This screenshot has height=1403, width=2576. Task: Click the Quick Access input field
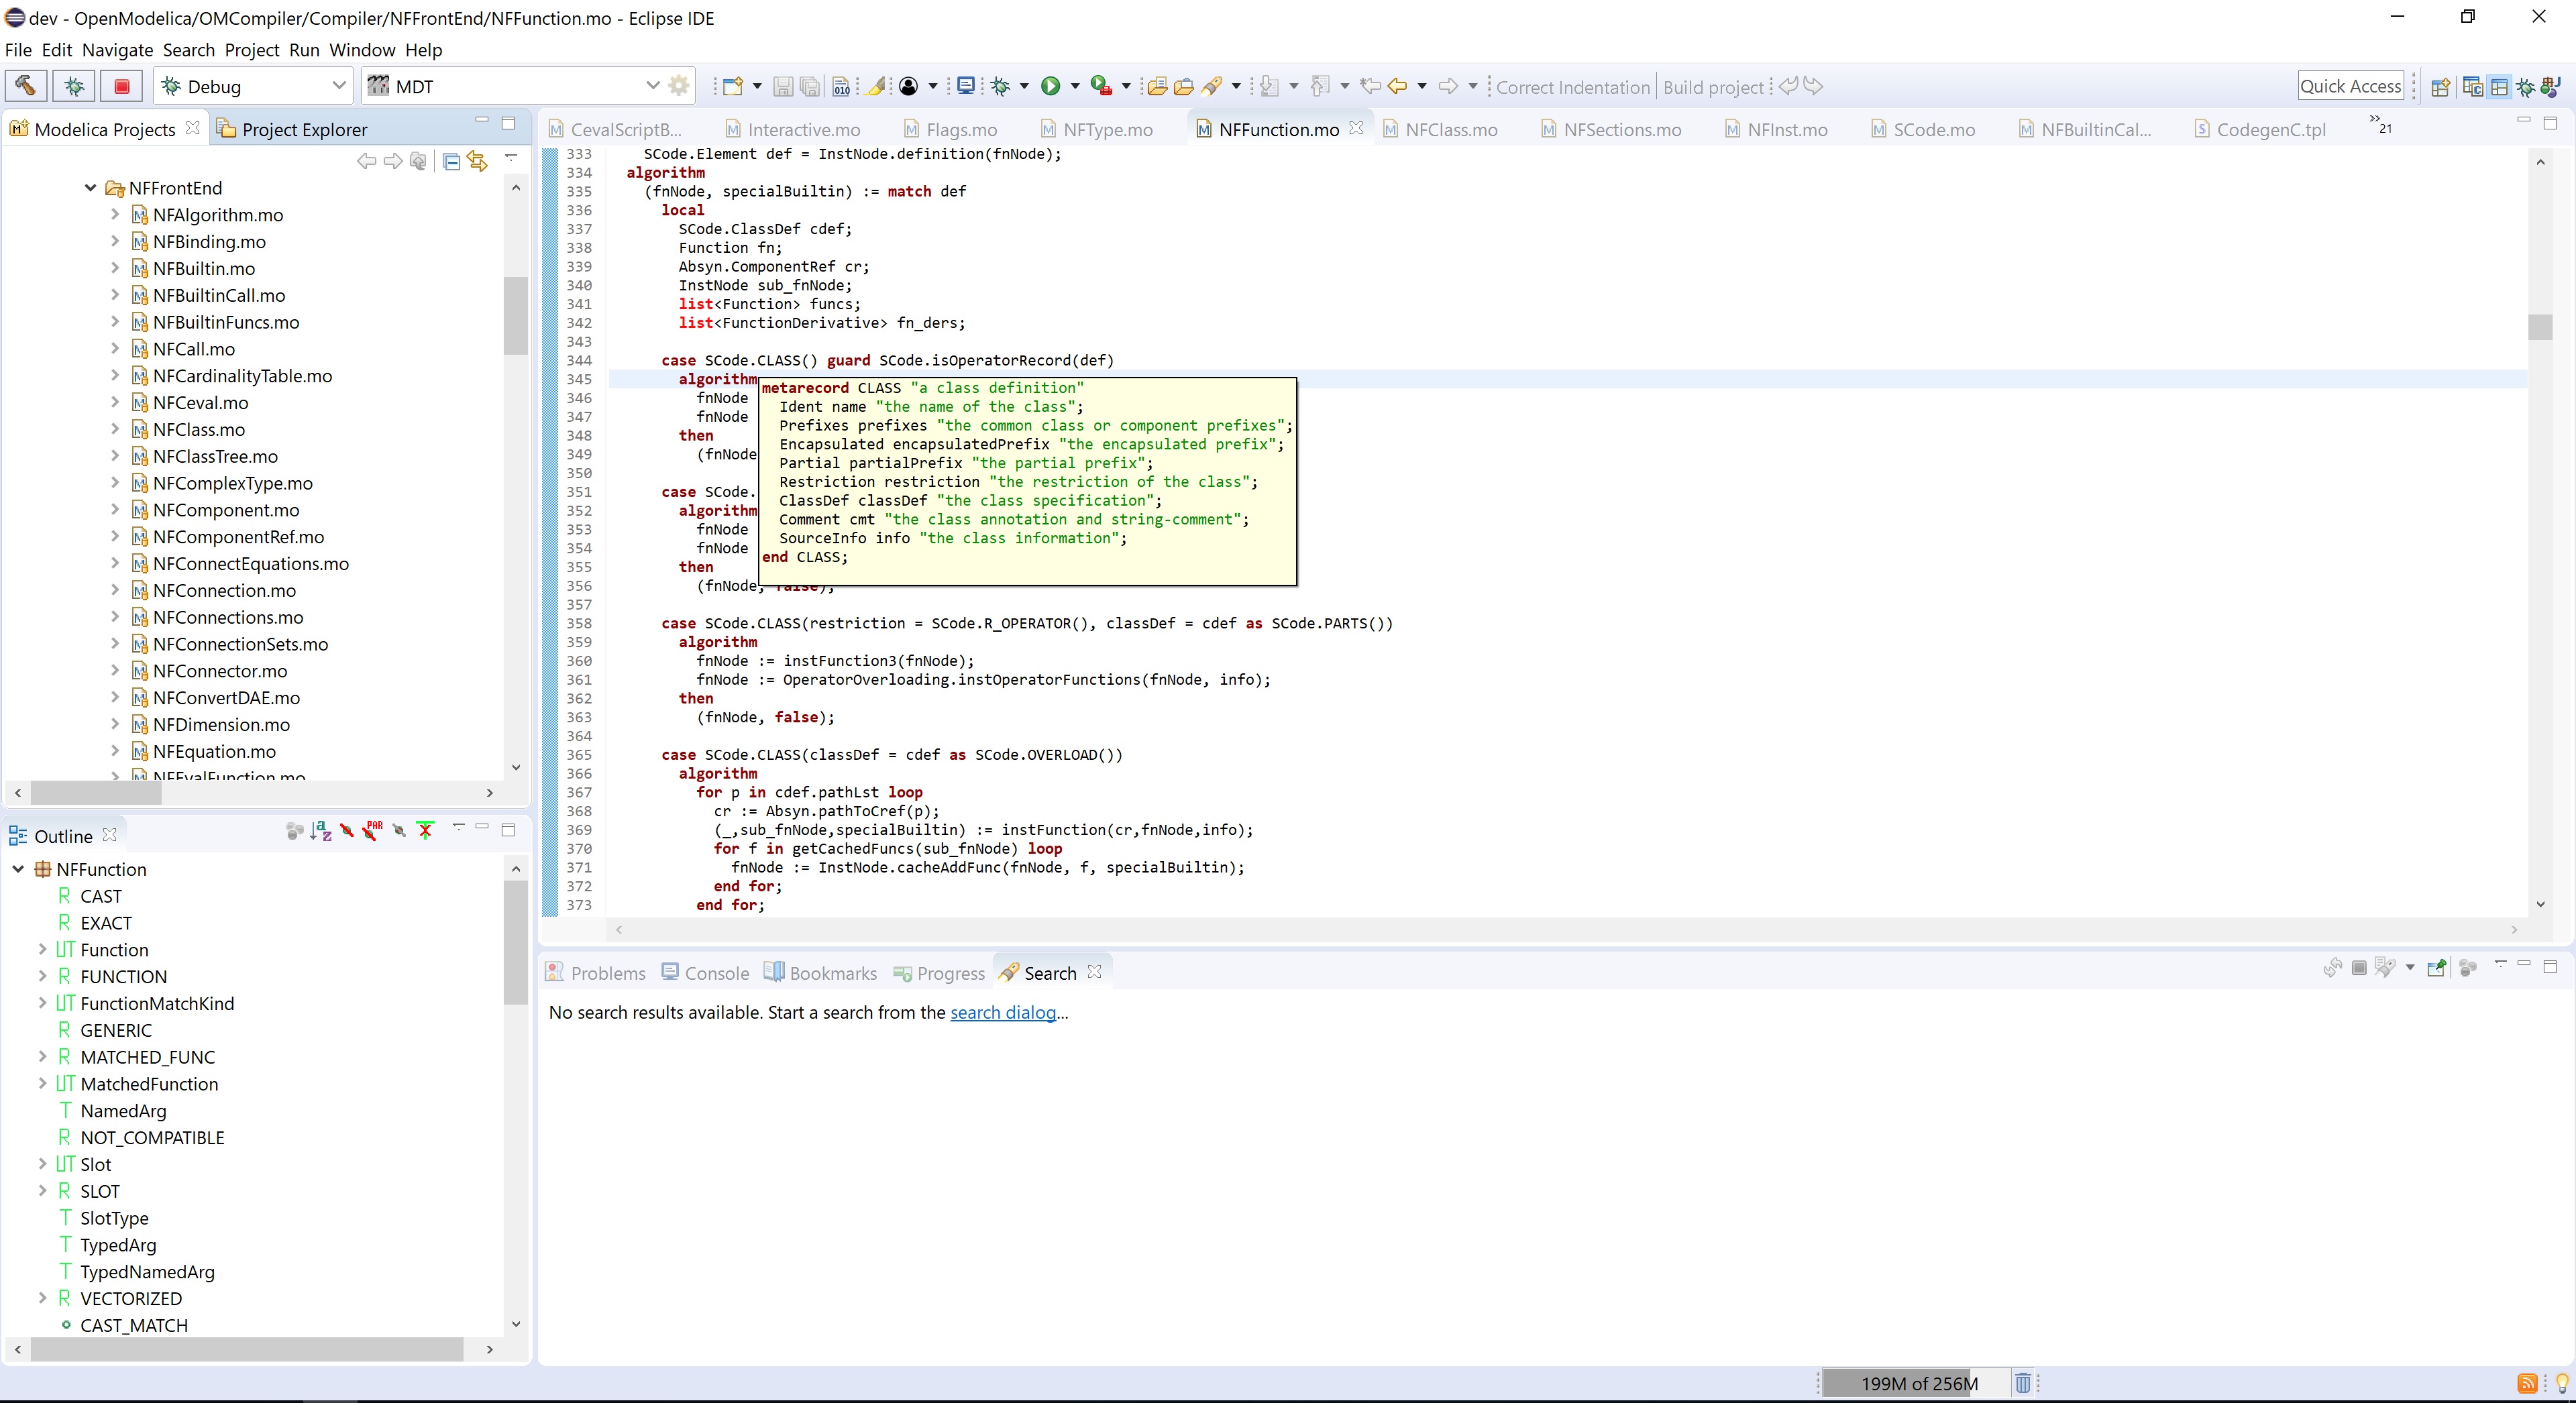(x=2350, y=86)
